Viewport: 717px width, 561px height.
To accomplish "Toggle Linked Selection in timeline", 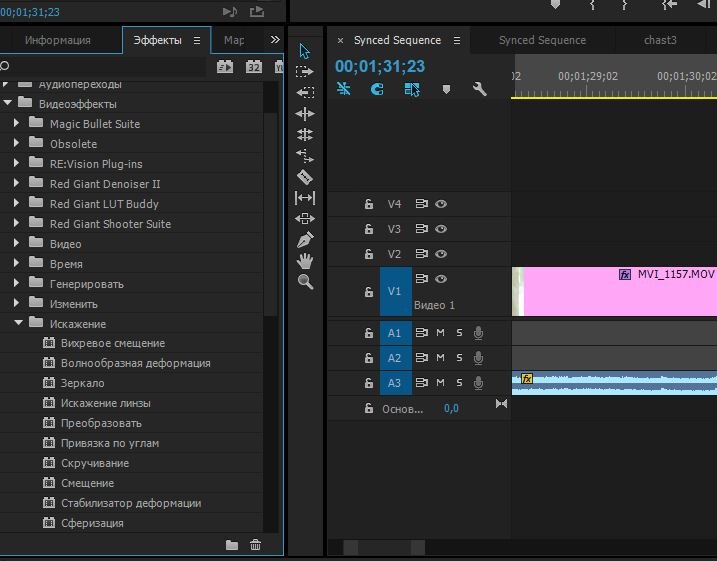I will [x=412, y=89].
